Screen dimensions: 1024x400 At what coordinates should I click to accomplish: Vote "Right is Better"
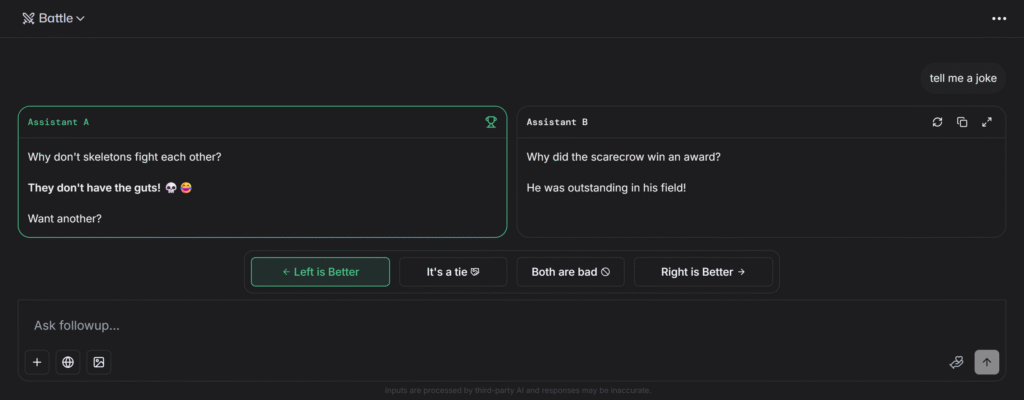(703, 272)
